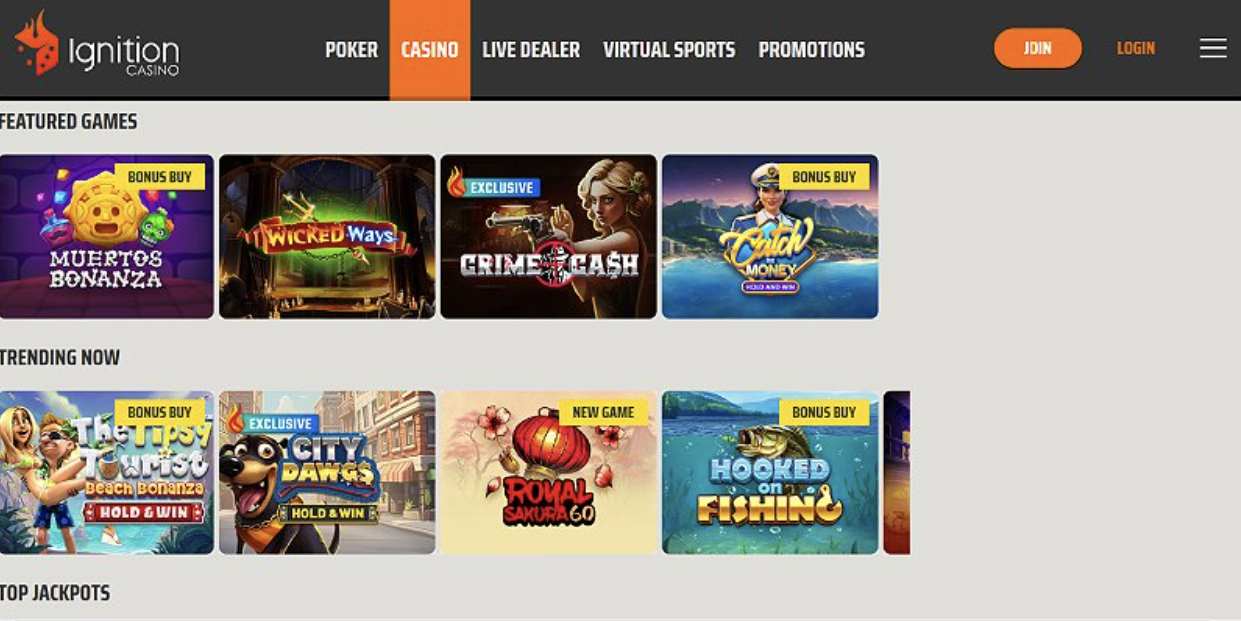Open the City Dawgs Hold & Win game
1241x621 pixels.
[327, 472]
